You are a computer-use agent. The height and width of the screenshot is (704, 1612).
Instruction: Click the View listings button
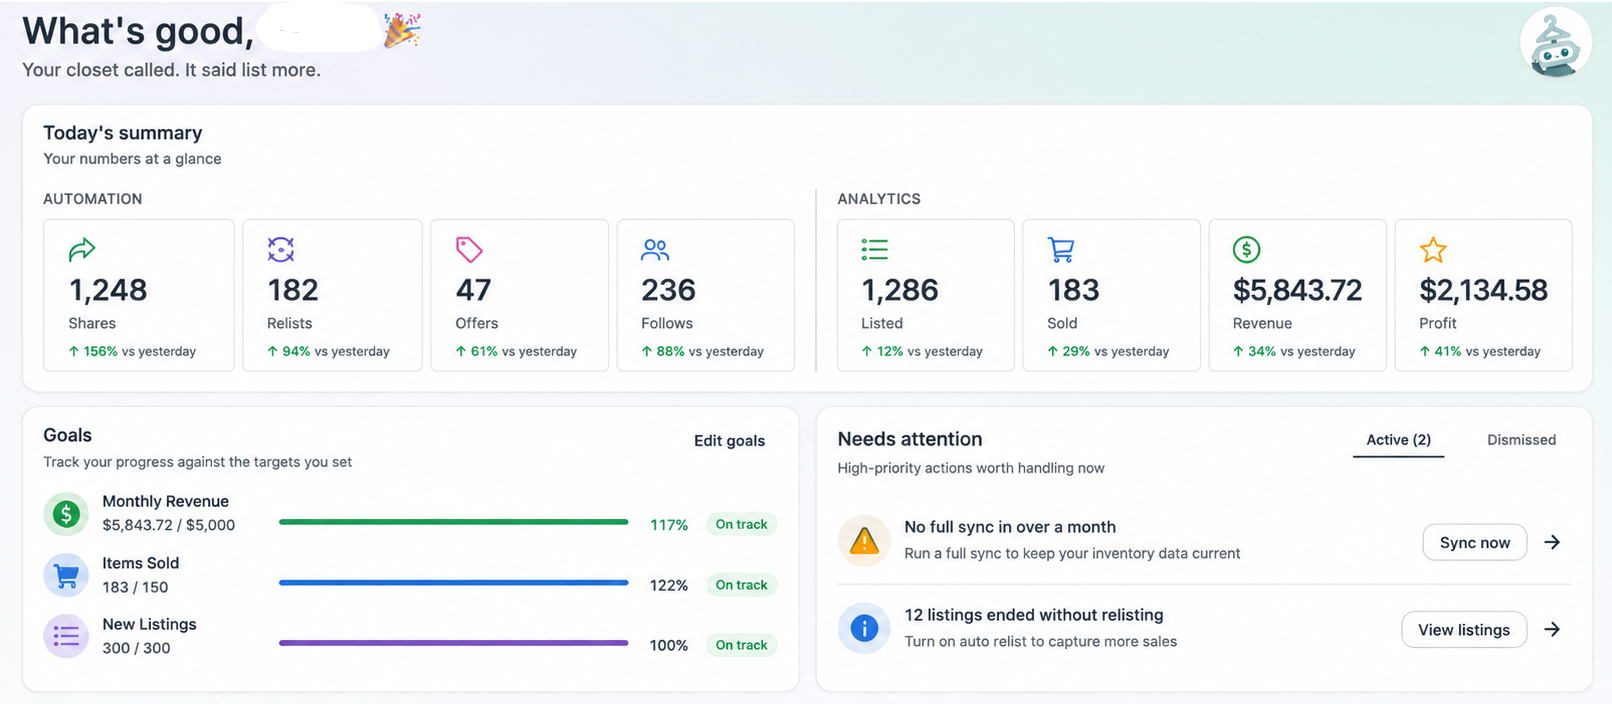point(1464,629)
